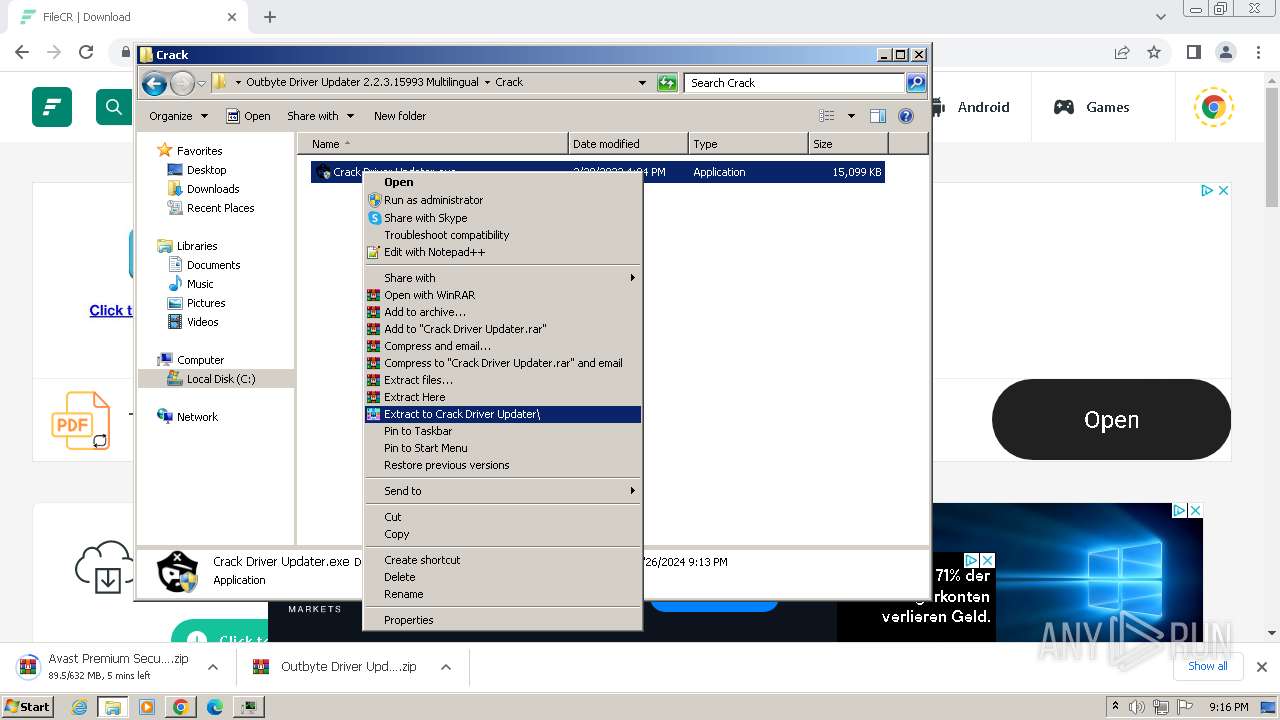Click the Search Crack magnifier icon
Viewport: 1280px width, 720px height.
(x=915, y=83)
